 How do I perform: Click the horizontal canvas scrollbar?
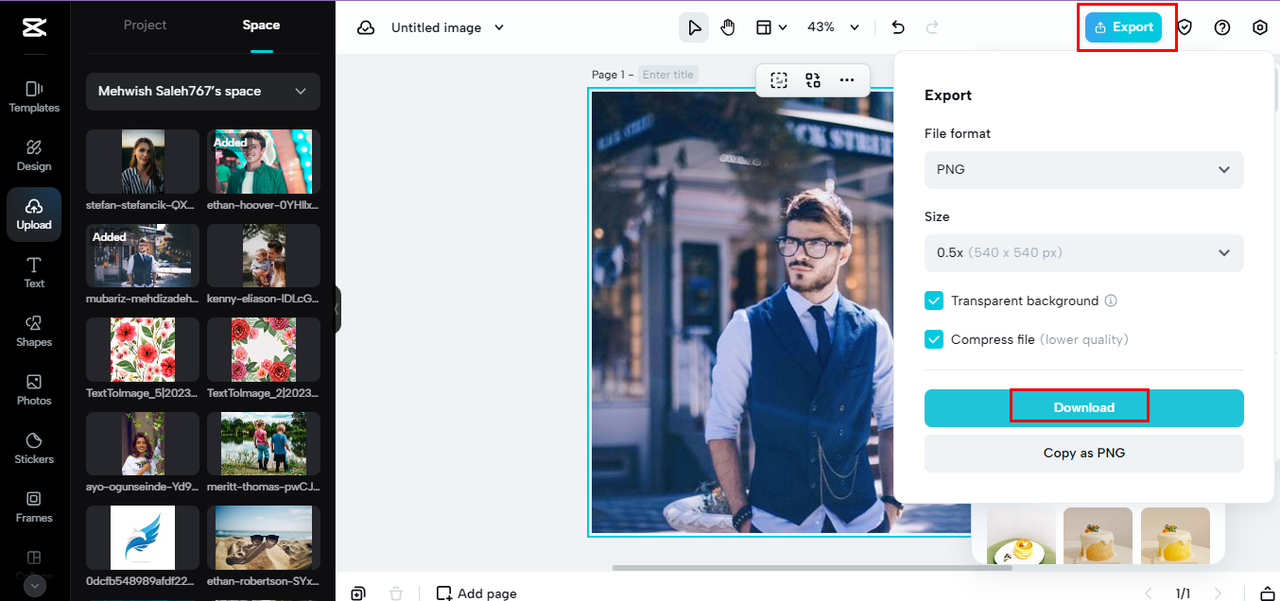pos(812,568)
